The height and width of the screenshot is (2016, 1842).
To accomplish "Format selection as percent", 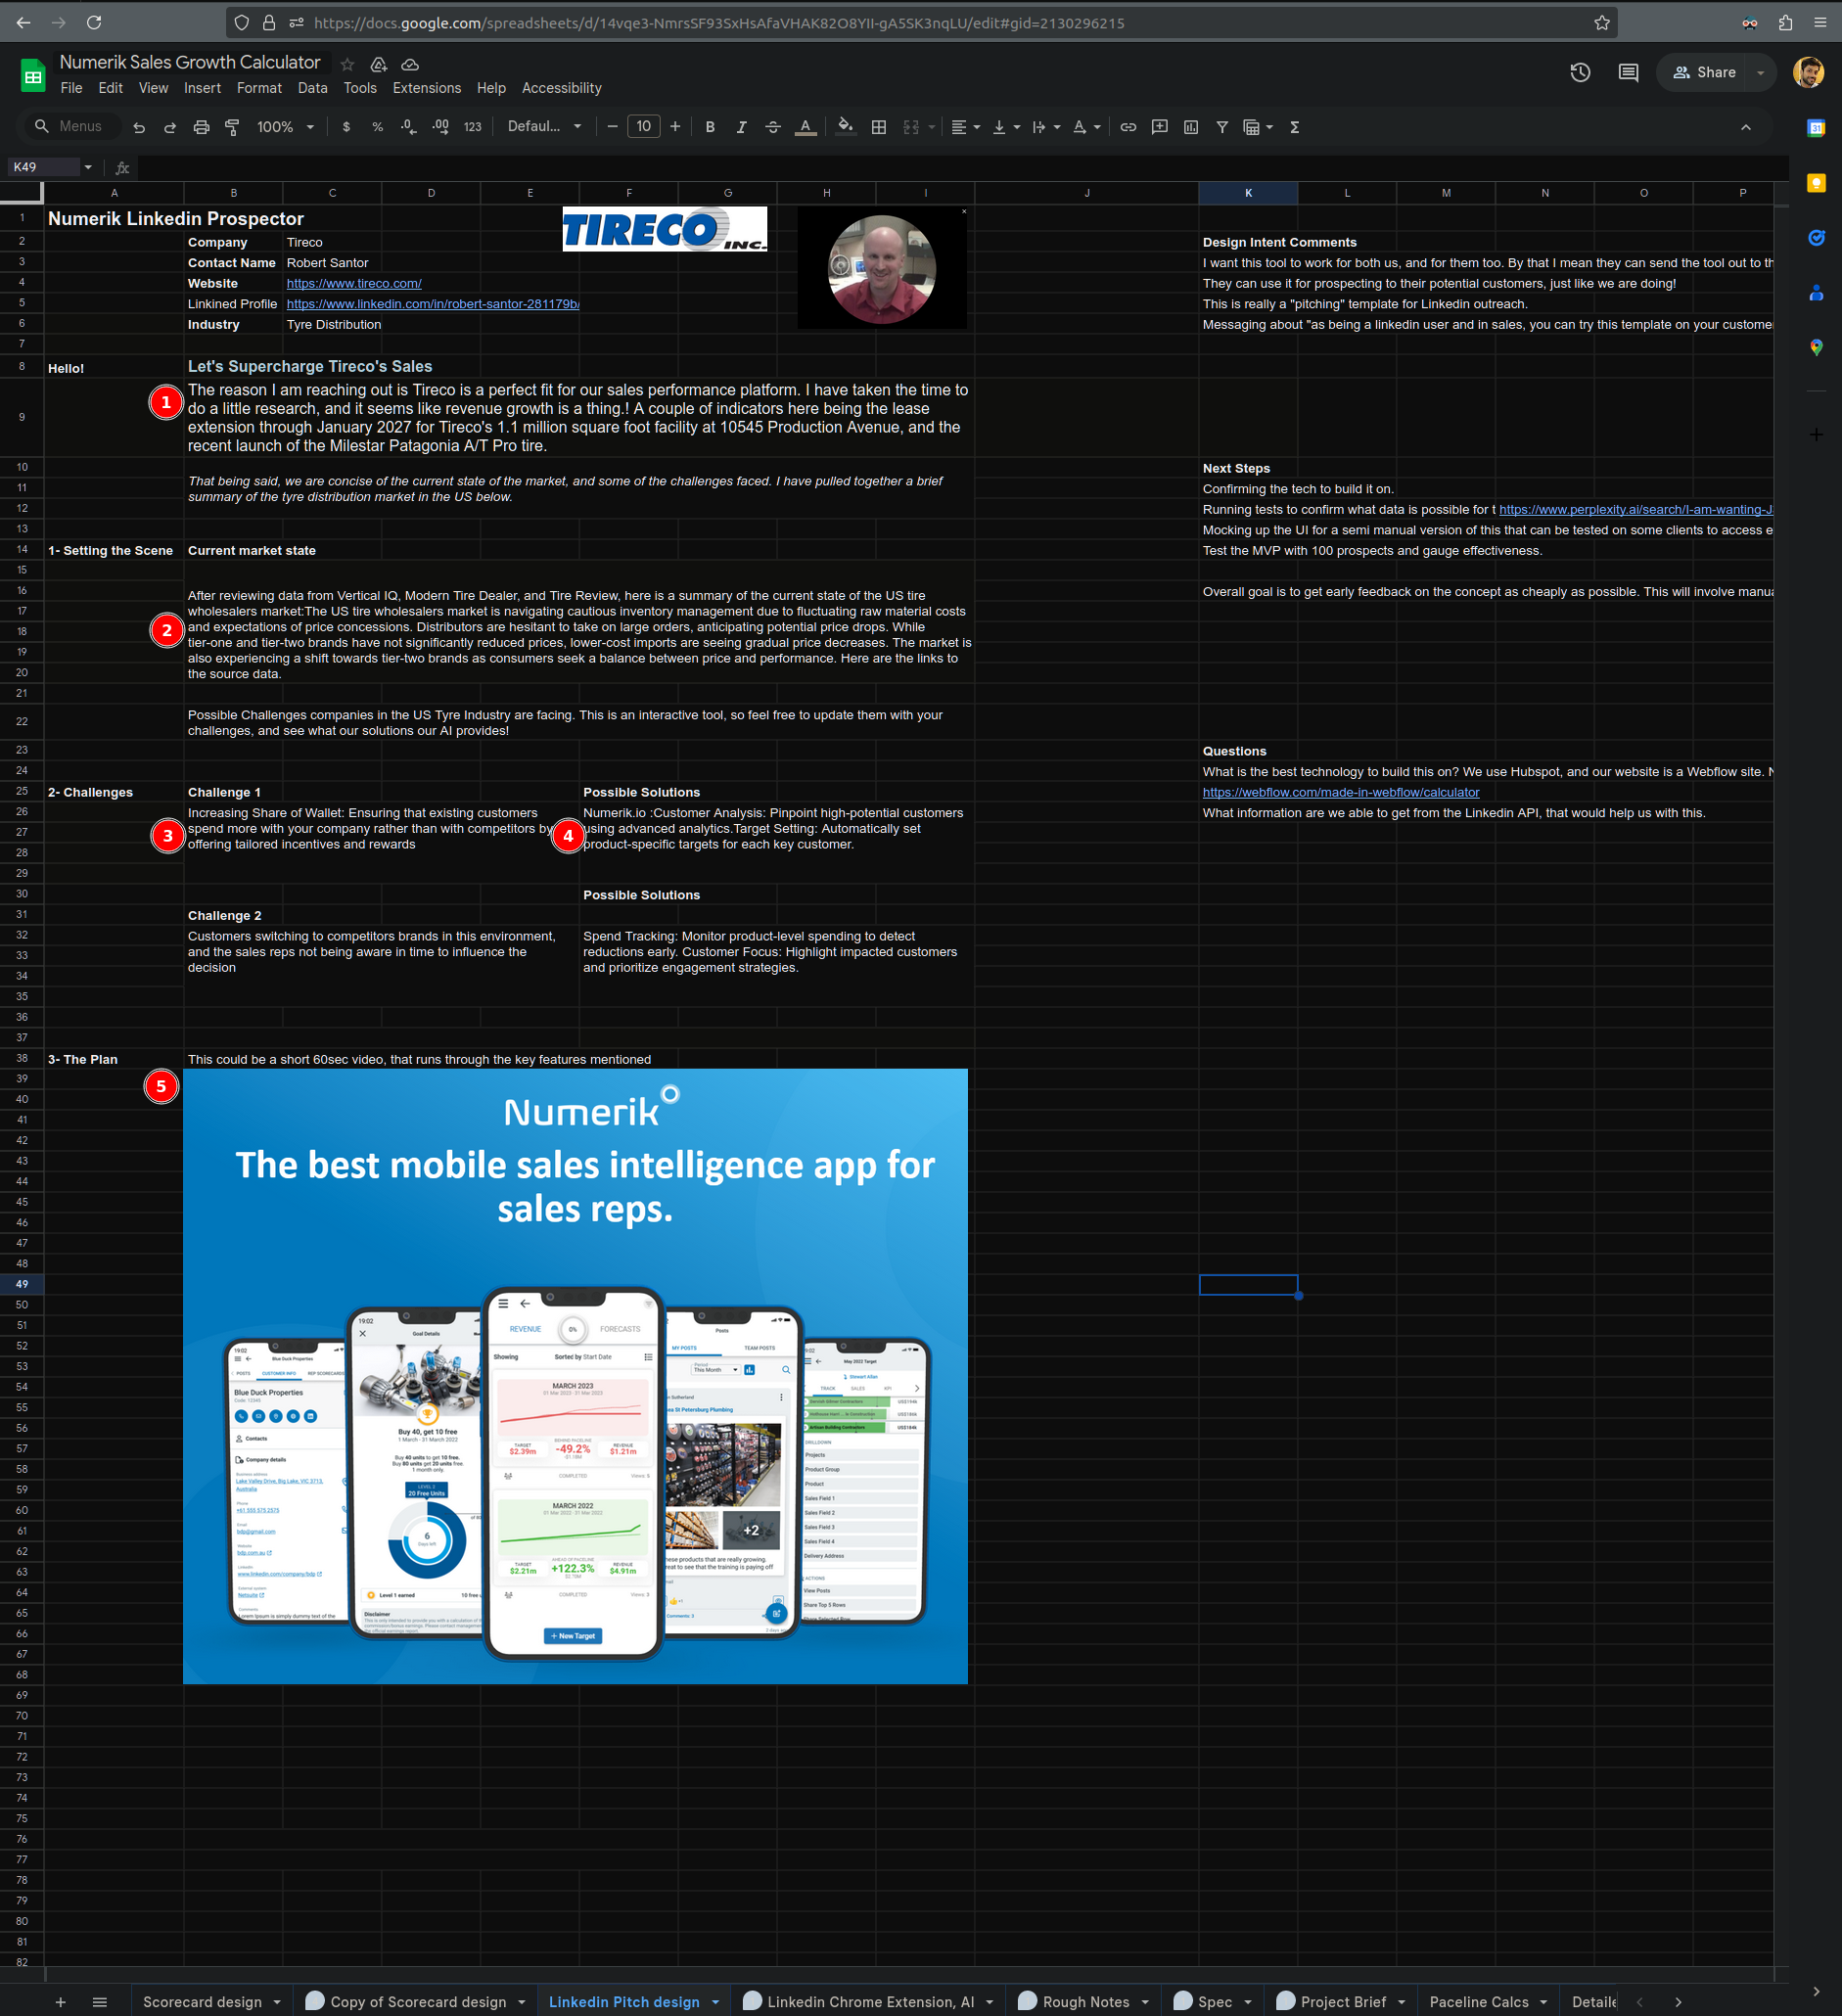I will (377, 127).
